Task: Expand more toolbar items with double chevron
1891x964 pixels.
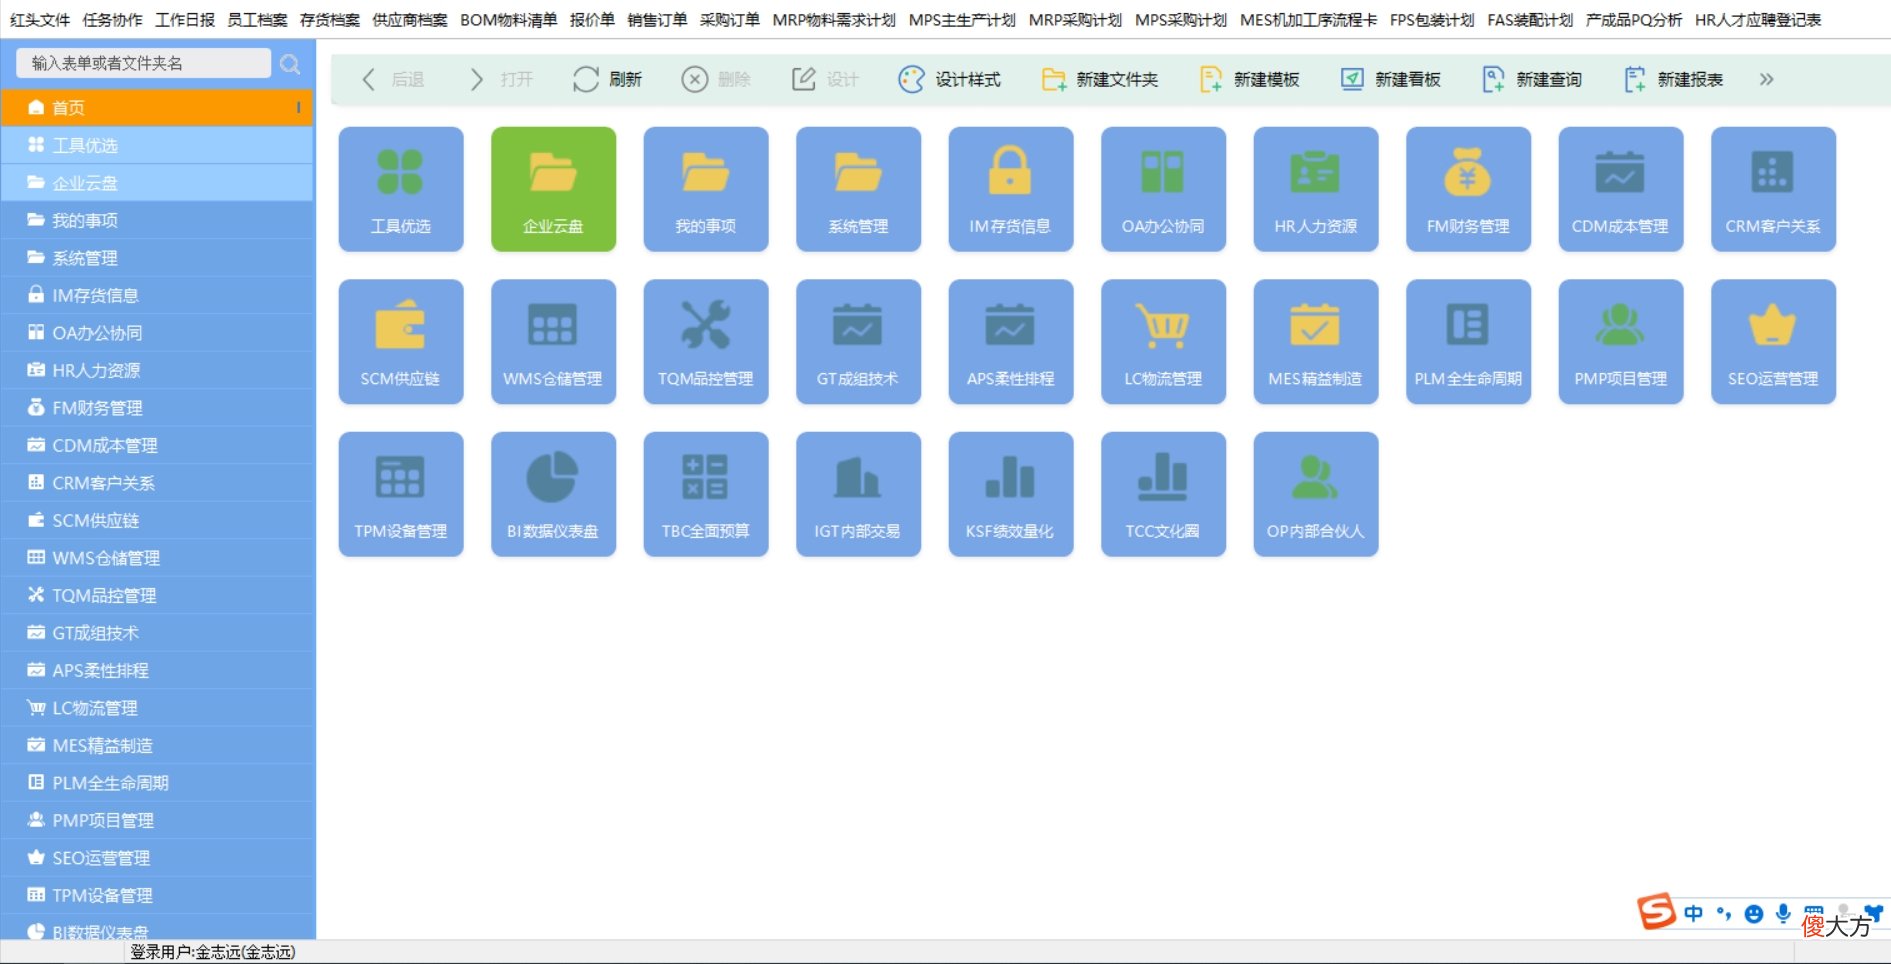Action: pos(1767,79)
